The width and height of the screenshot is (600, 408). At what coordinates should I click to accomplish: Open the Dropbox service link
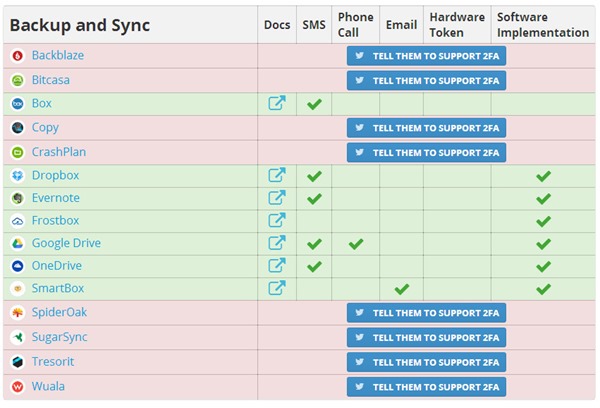[x=55, y=175]
